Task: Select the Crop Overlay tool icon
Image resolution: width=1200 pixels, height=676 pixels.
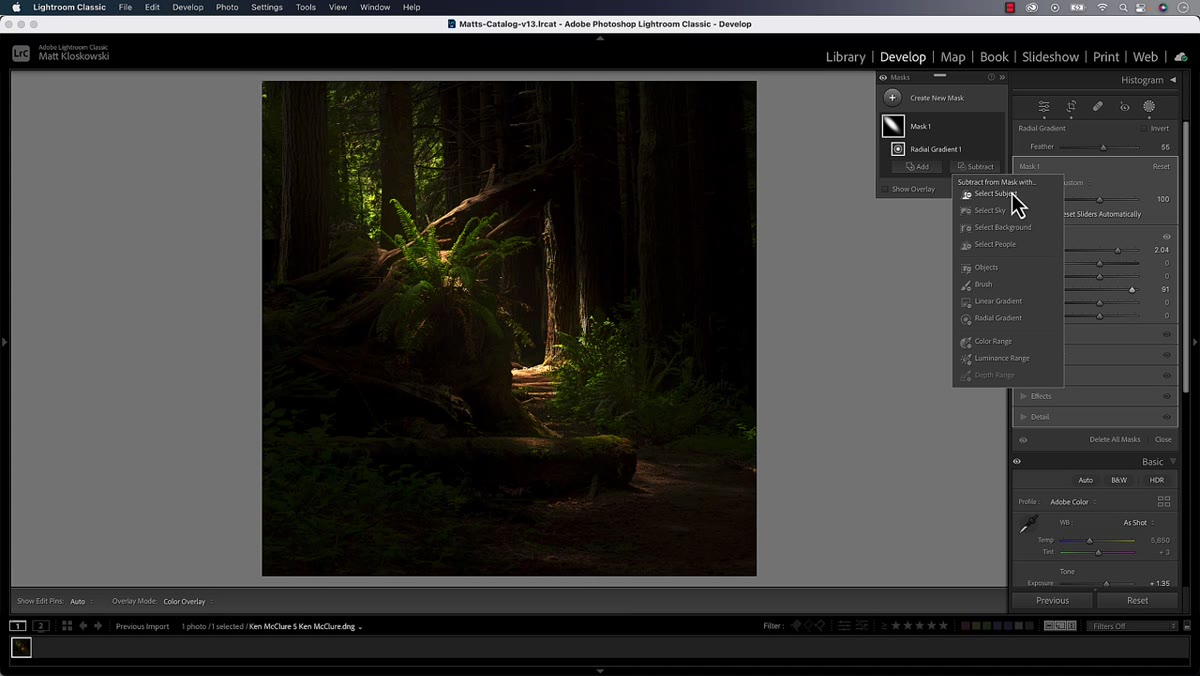Action: point(1071,106)
